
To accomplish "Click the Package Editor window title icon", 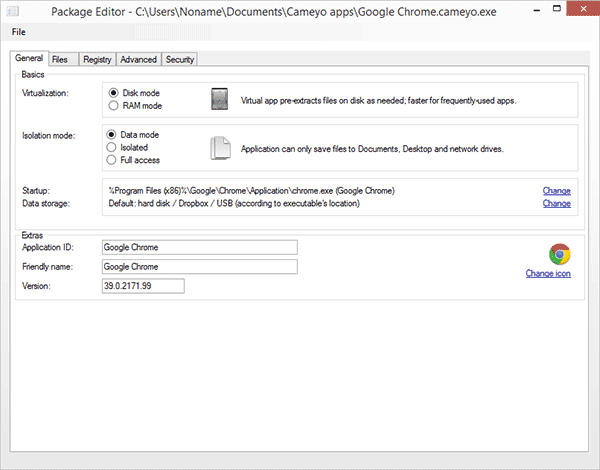I will 13,11.
